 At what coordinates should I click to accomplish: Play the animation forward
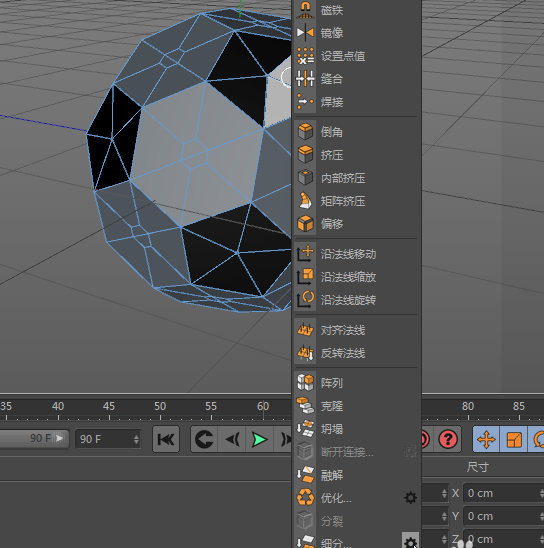point(260,439)
